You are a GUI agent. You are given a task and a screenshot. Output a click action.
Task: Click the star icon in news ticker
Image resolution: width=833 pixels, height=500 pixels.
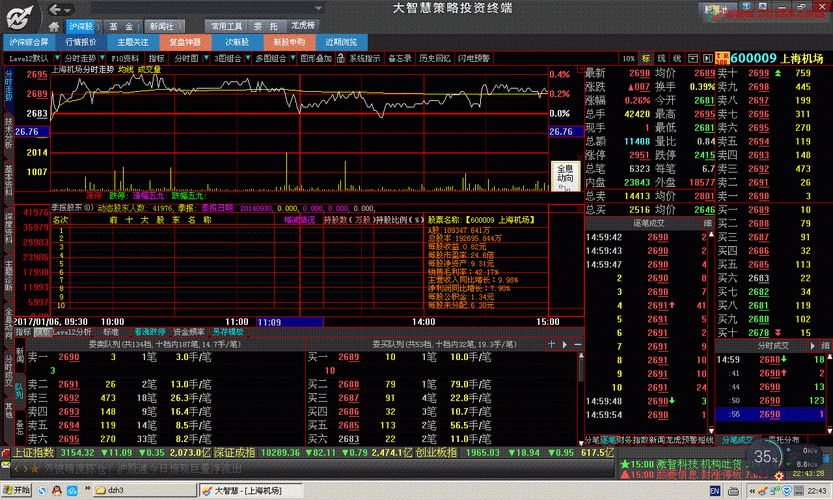pyautogui.click(x=35, y=468)
